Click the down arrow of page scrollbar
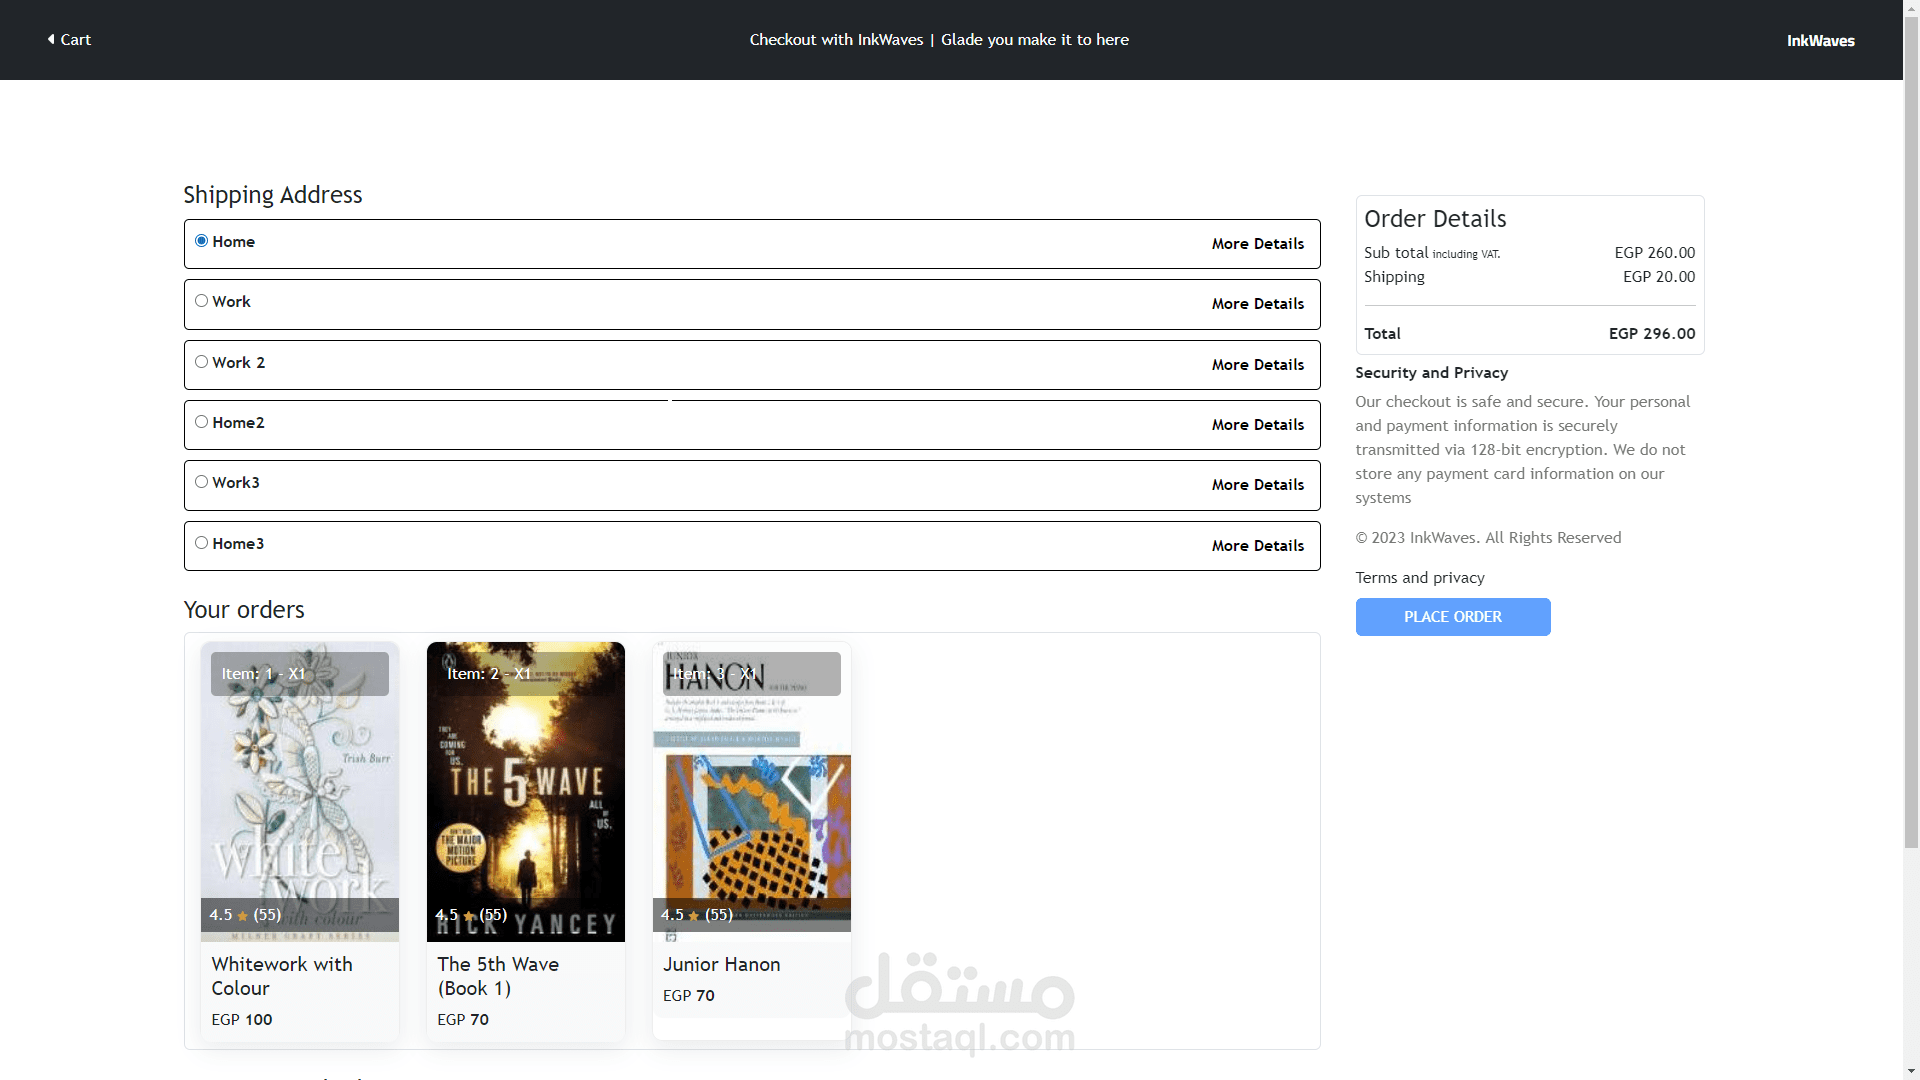The image size is (1920, 1080). 1911,1072
